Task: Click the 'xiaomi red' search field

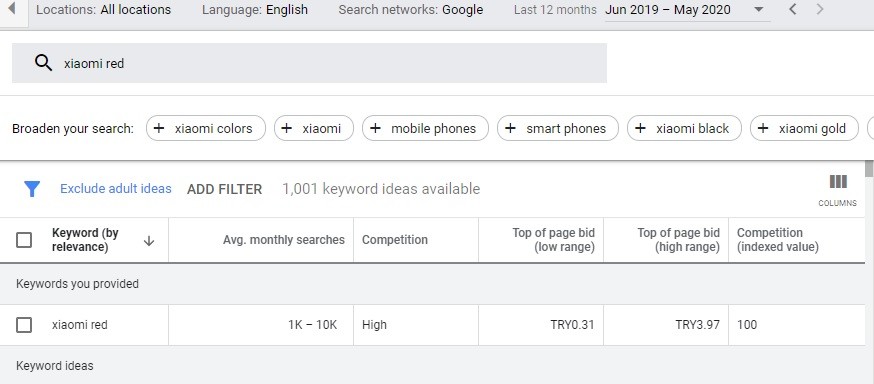Action: (309, 63)
